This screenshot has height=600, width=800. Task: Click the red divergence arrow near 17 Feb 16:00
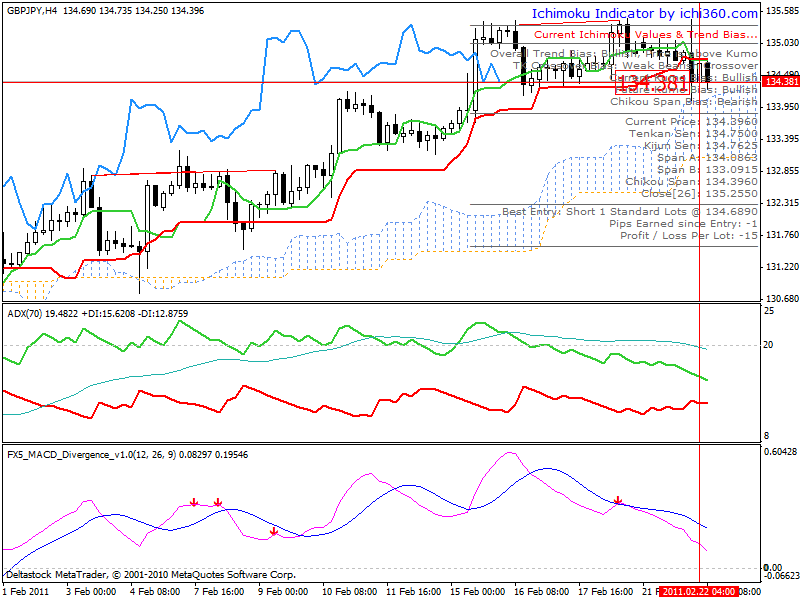tap(618, 500)
